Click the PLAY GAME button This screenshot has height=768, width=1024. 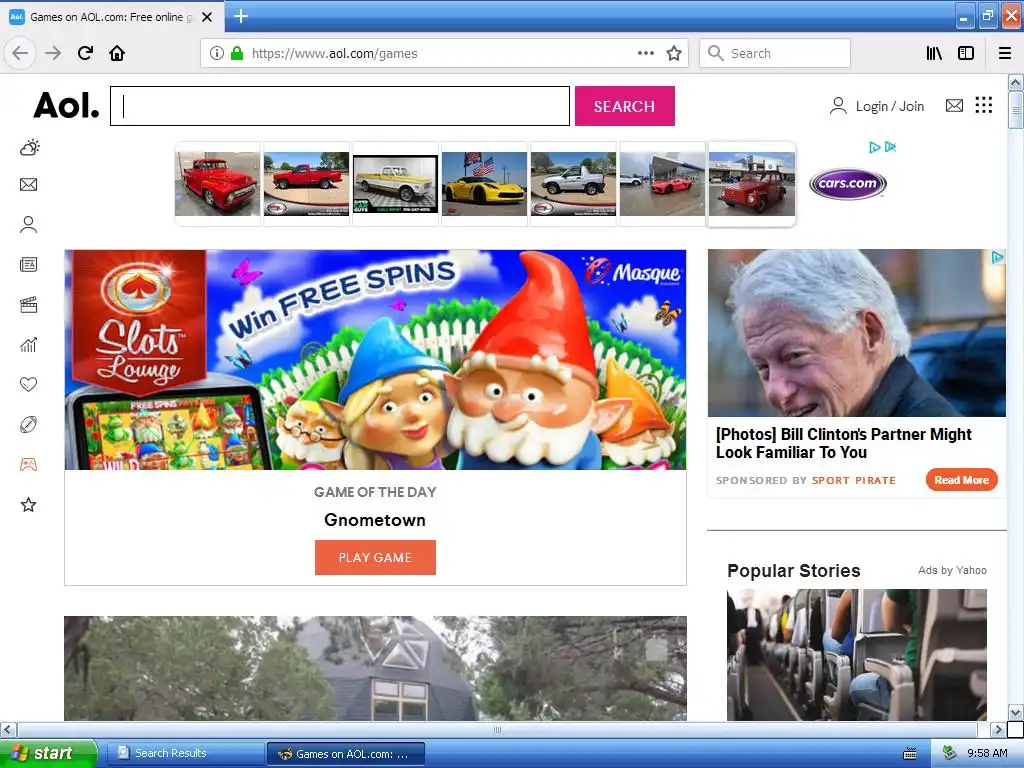tap(375, 557)
